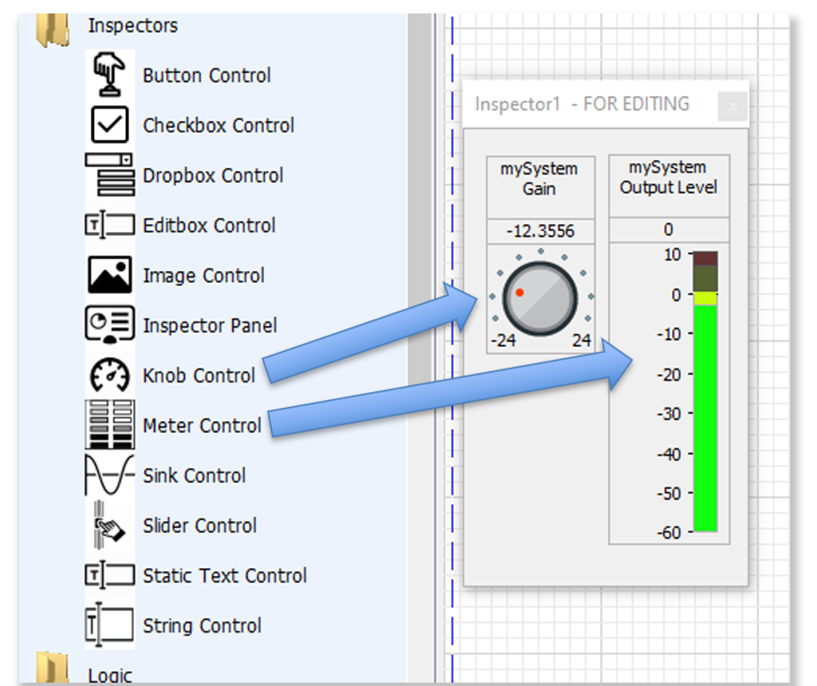Select the Sink Control waveform icon
Viewport: 817px width, 686px height.
click(x=109, y=475)
